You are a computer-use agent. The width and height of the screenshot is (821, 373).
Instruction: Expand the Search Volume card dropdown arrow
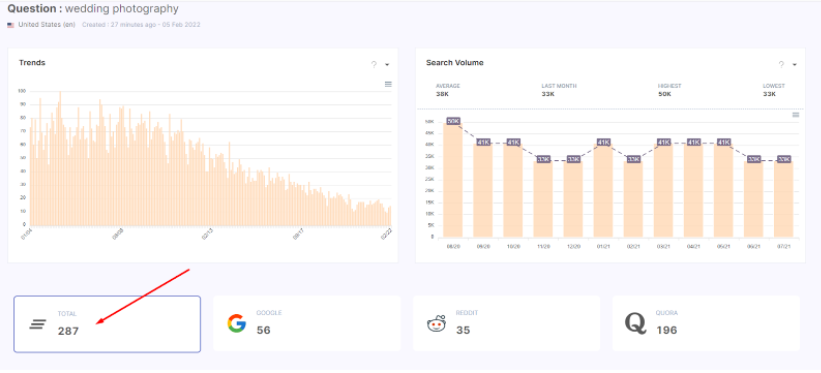coord(794,64)
